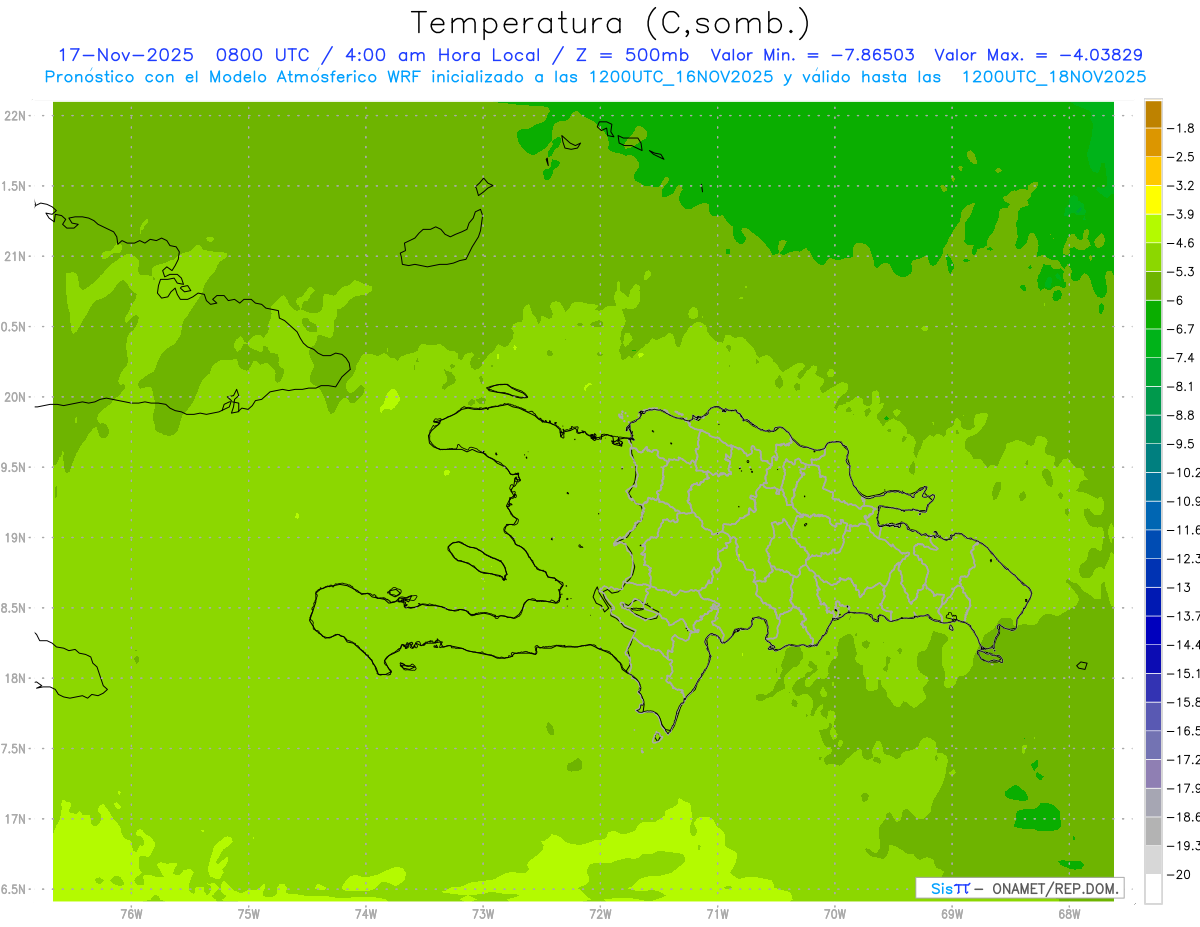Click the blue swatch between -11.6 and -12.3
This screenshot has height=927, width=1200.
(x=1153, y=544)
